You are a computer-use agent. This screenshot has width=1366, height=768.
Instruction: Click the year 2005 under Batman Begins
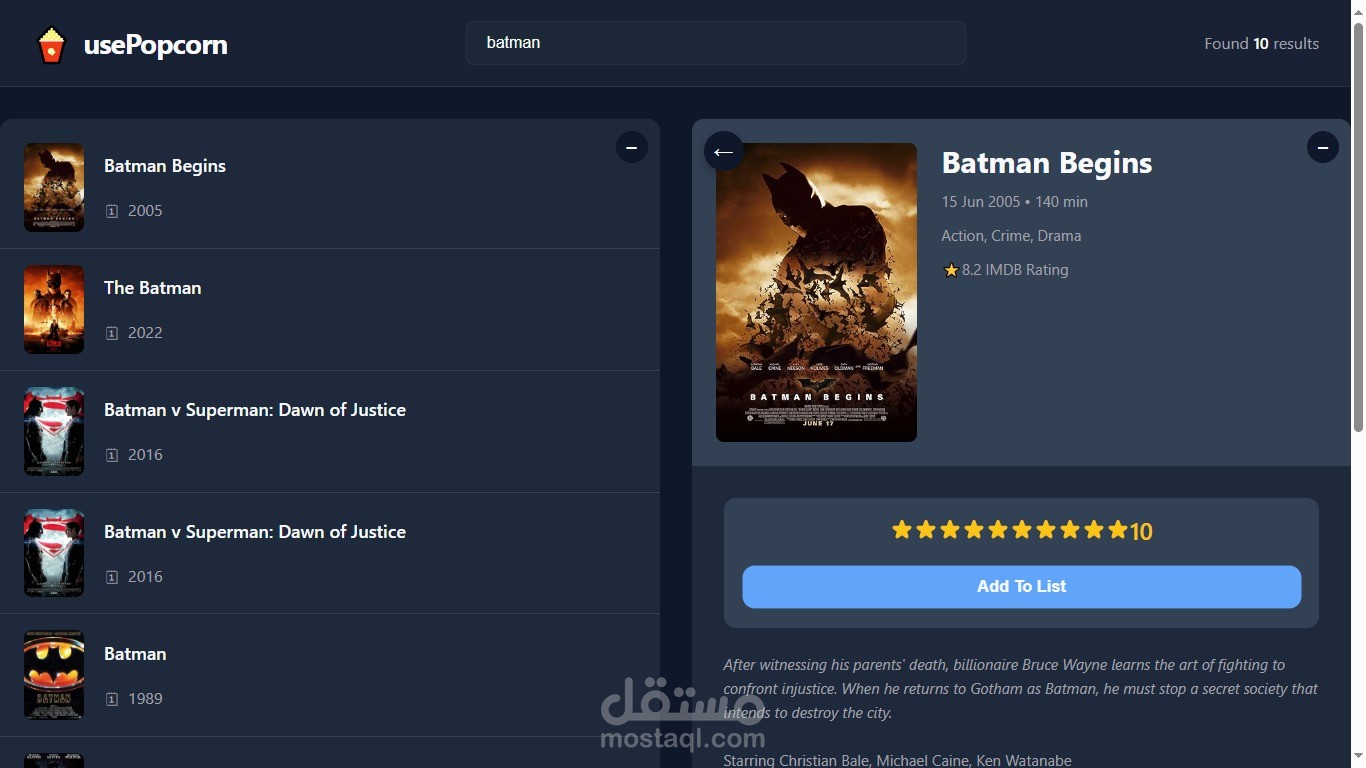click(x=145, y=211)
